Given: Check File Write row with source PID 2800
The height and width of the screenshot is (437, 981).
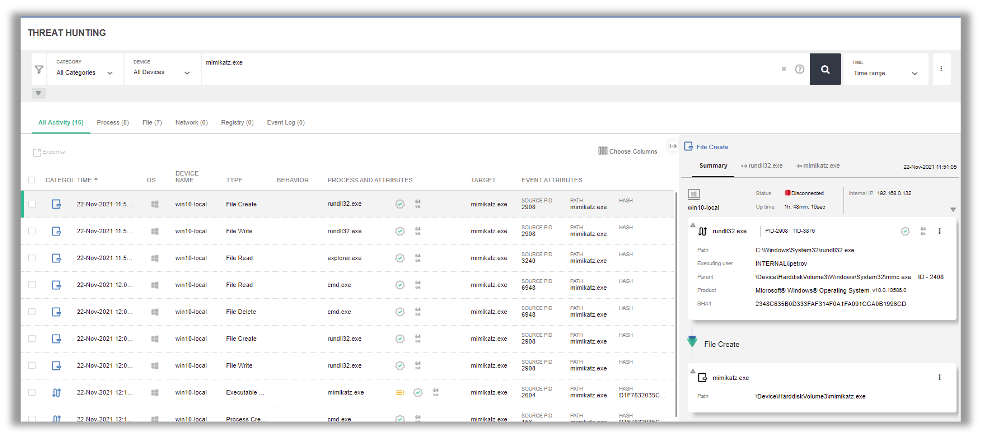Looking at the screenshot, I should tap(31, 366).
